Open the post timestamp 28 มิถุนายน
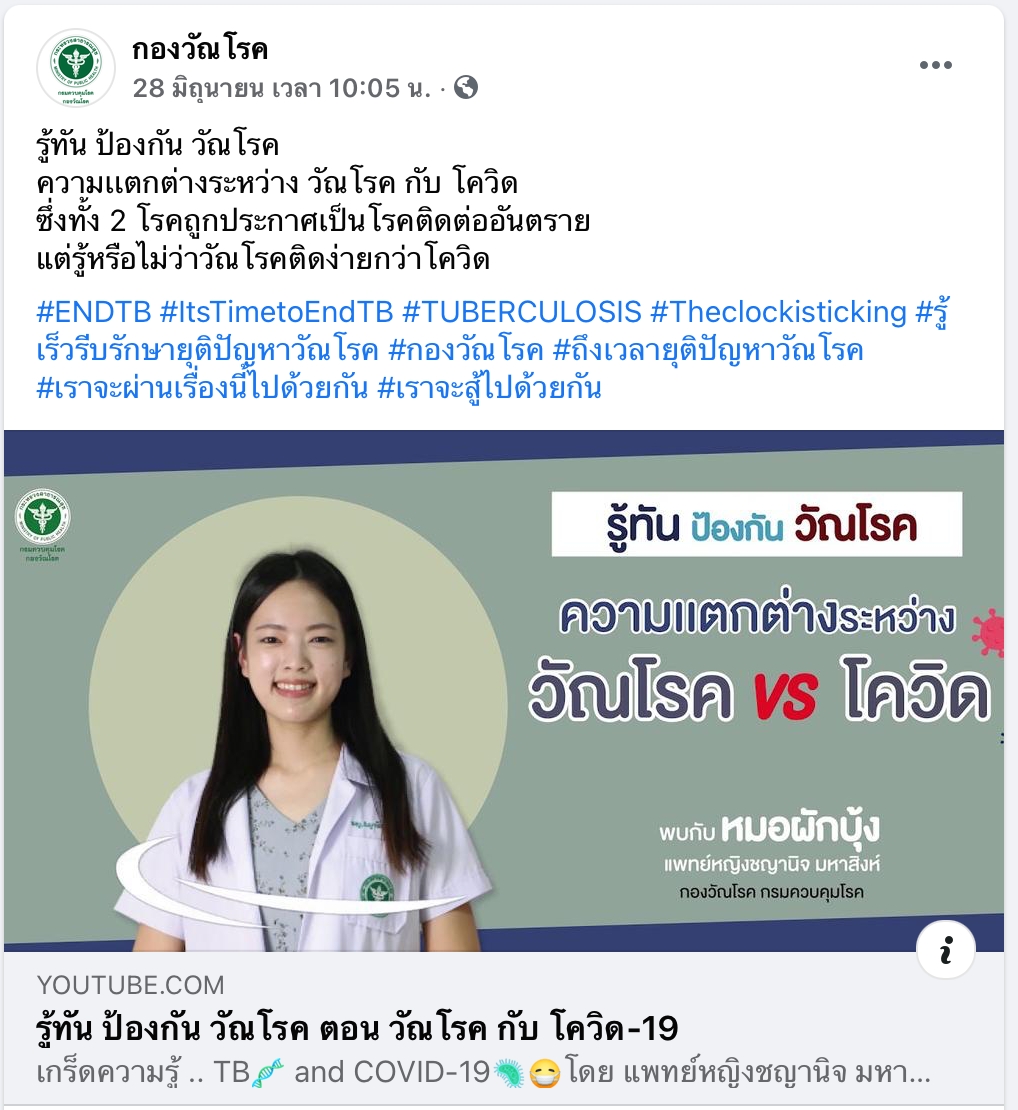 [282, 88]
